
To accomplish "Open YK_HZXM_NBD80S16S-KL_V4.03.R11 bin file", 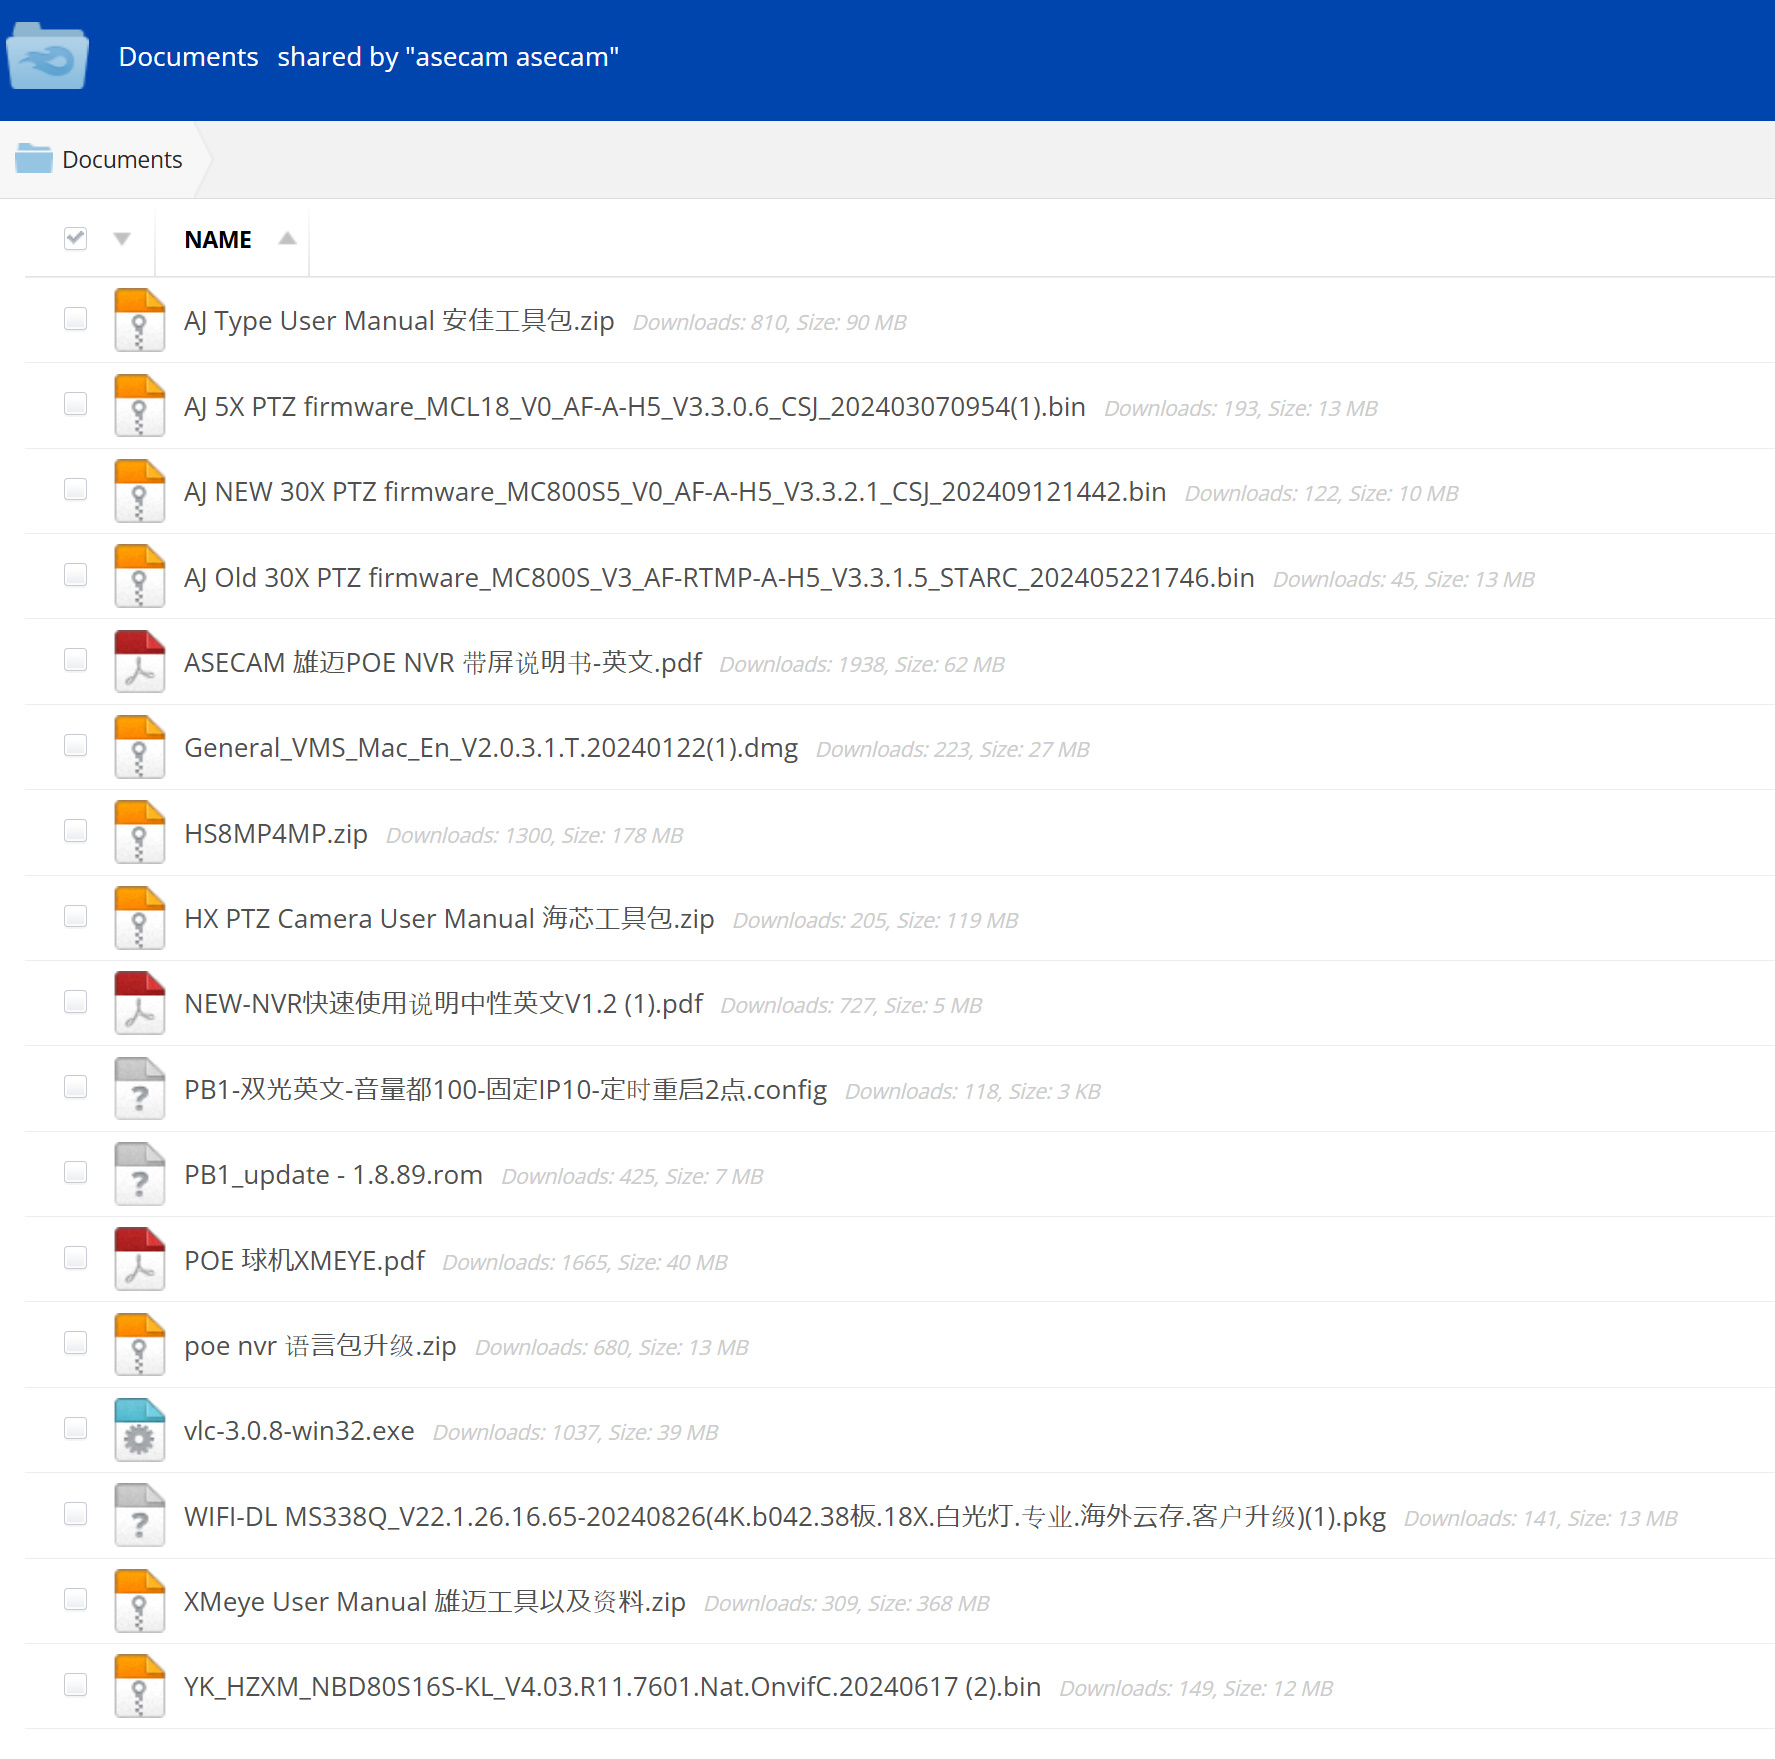I will [x=612, y=1687].
